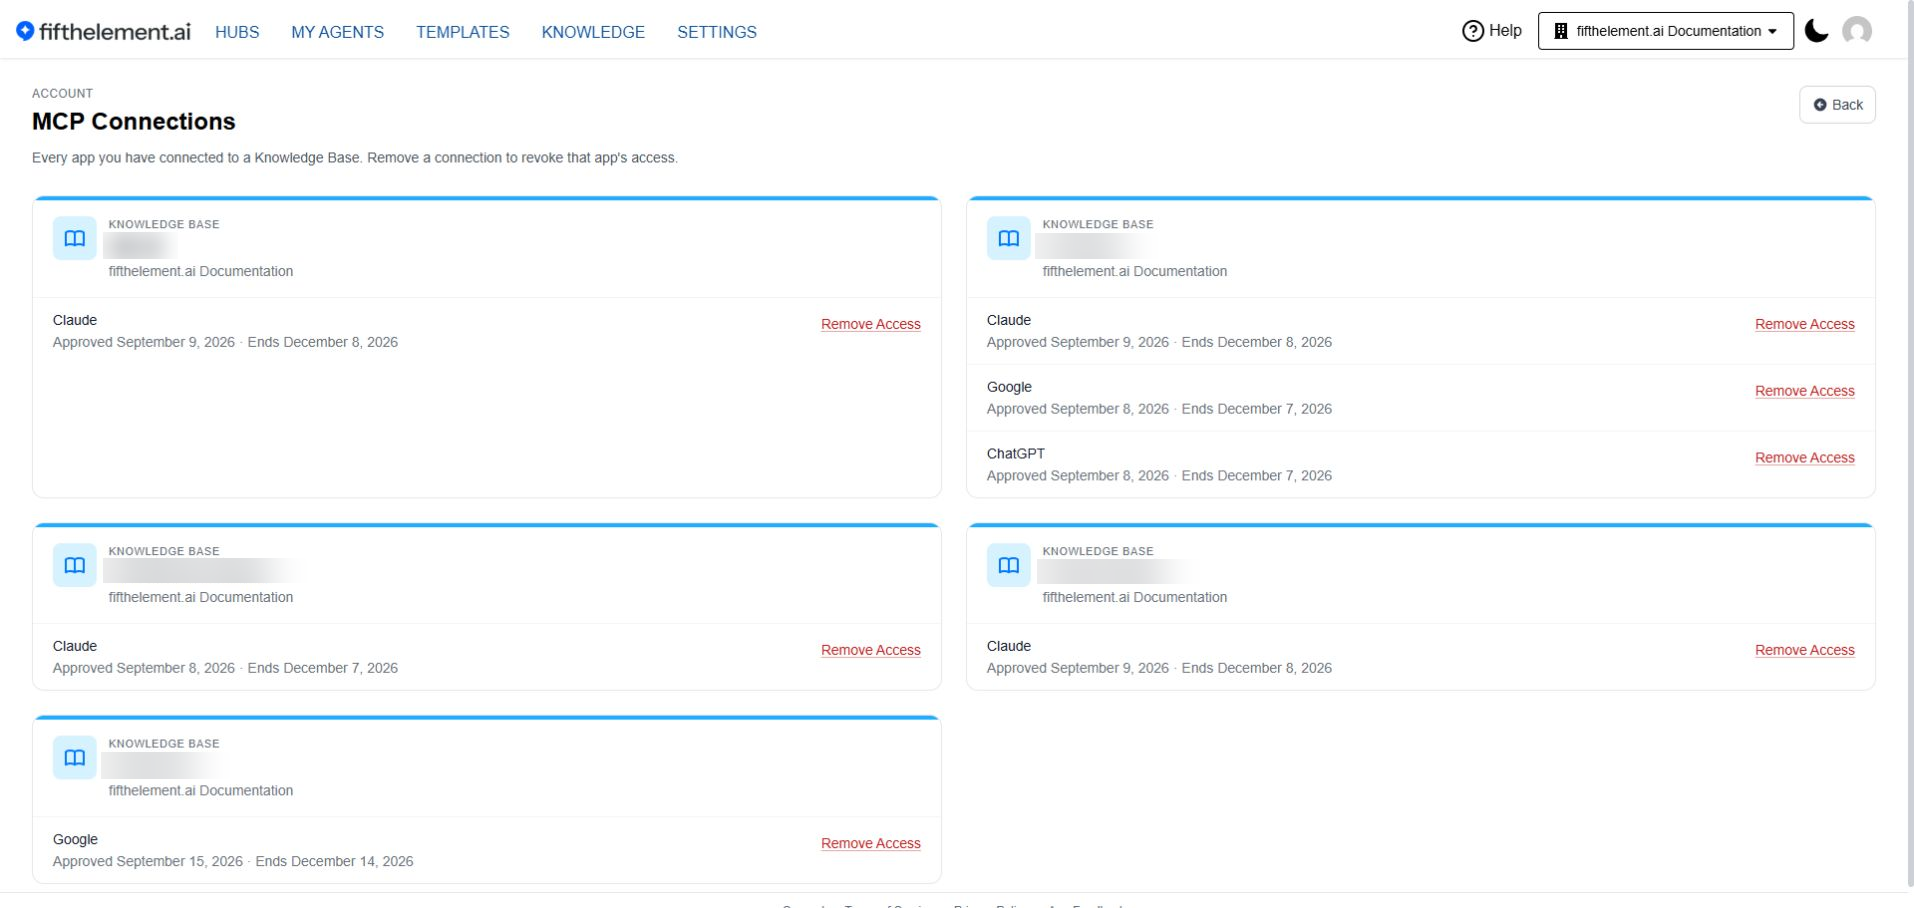Open the TEMPLATES section
This screenshot has width=1914, height=908.
click(x=463, y=32)
